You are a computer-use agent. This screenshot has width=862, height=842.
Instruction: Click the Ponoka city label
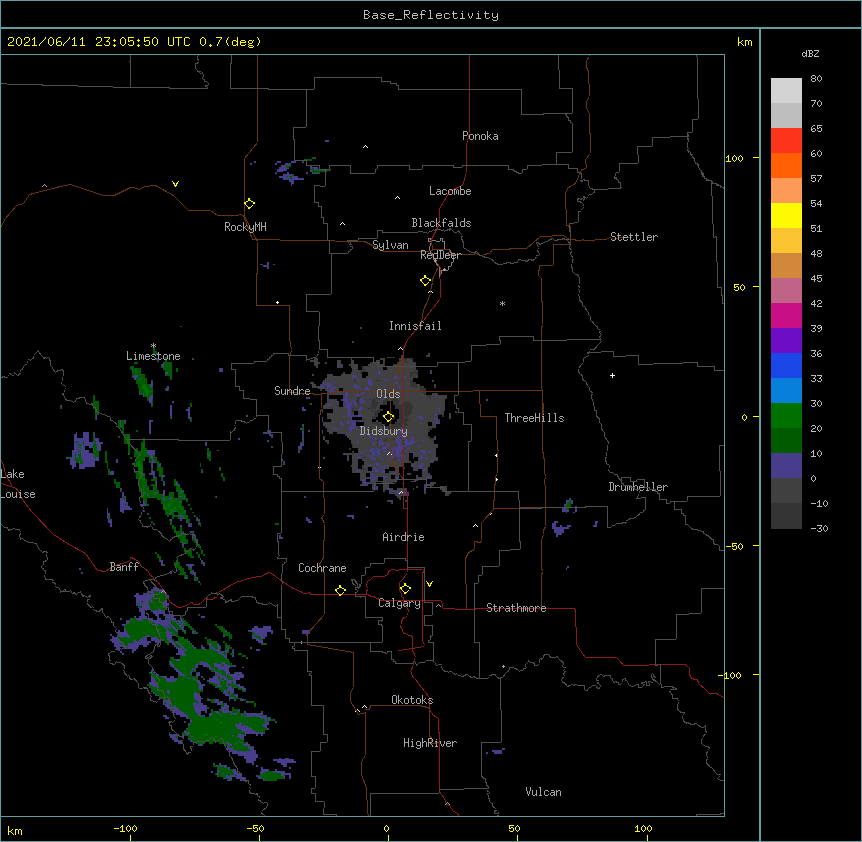coord(480,136)
